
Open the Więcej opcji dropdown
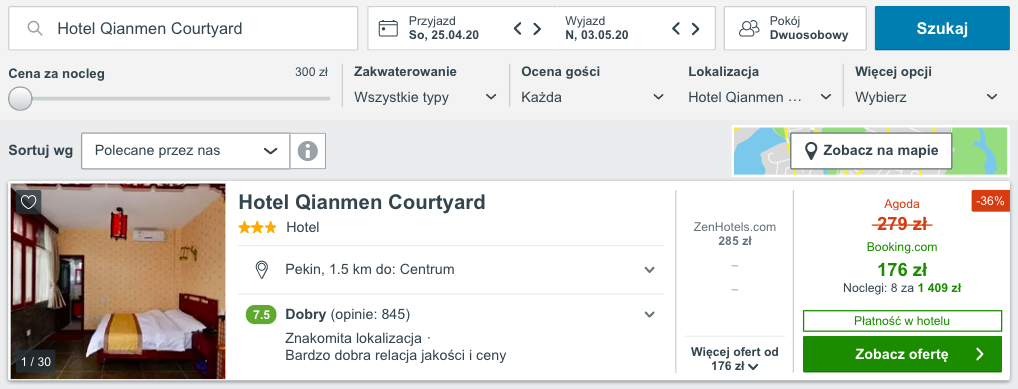[926, 97]
